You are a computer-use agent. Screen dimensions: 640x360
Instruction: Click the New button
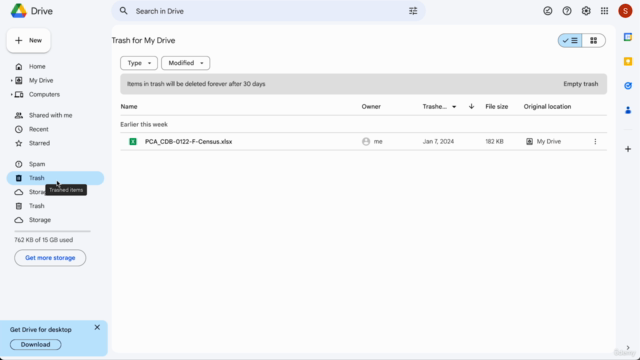29,40
